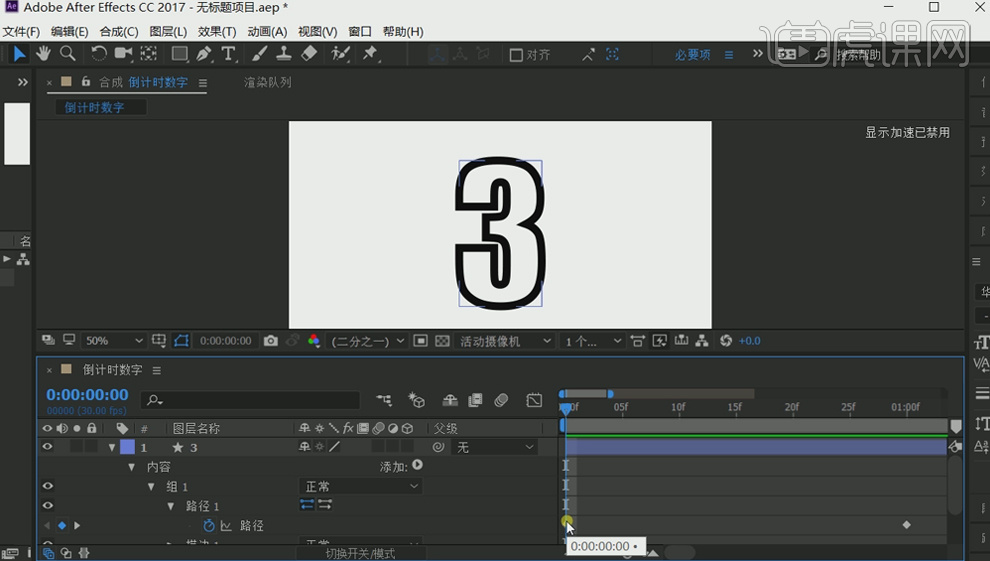Enable the 对齐 snapping checkbox
The image size is (990, 561).
pos(516,55)
